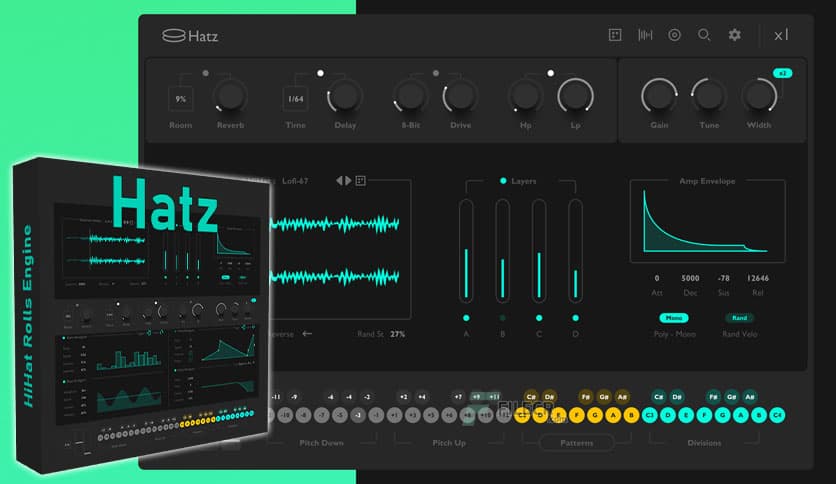Click the -9 pitch down key
Image resolution: width=836 pixels, height=484 pixels.
(294, 397)
